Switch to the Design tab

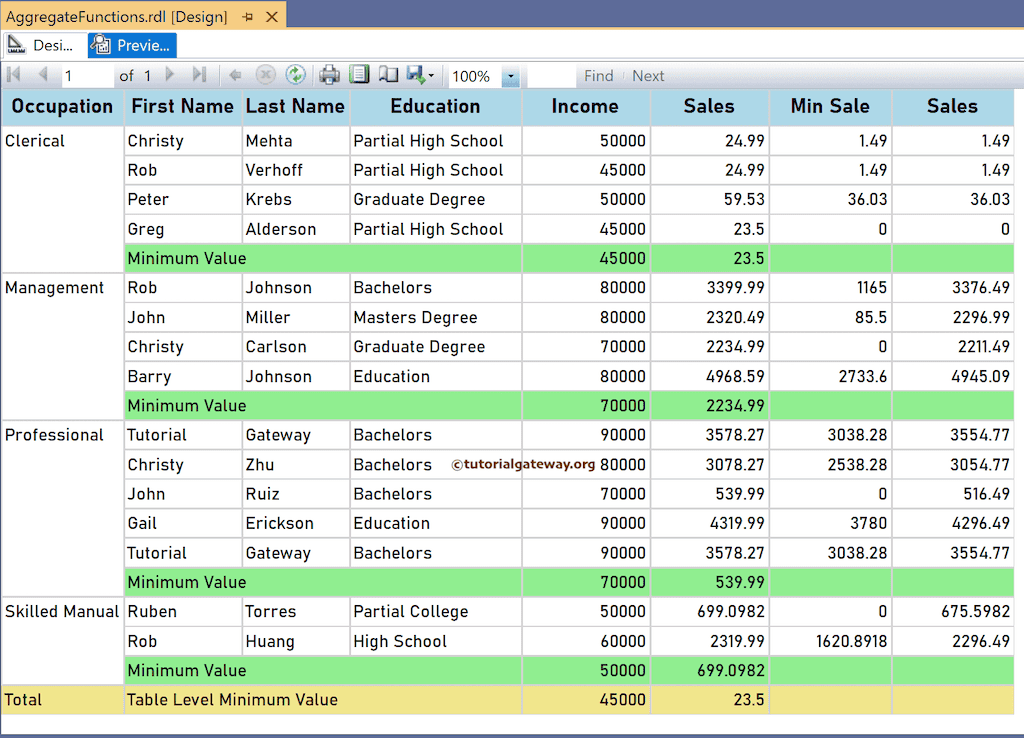pyautogui.click(x=44, y=45)
